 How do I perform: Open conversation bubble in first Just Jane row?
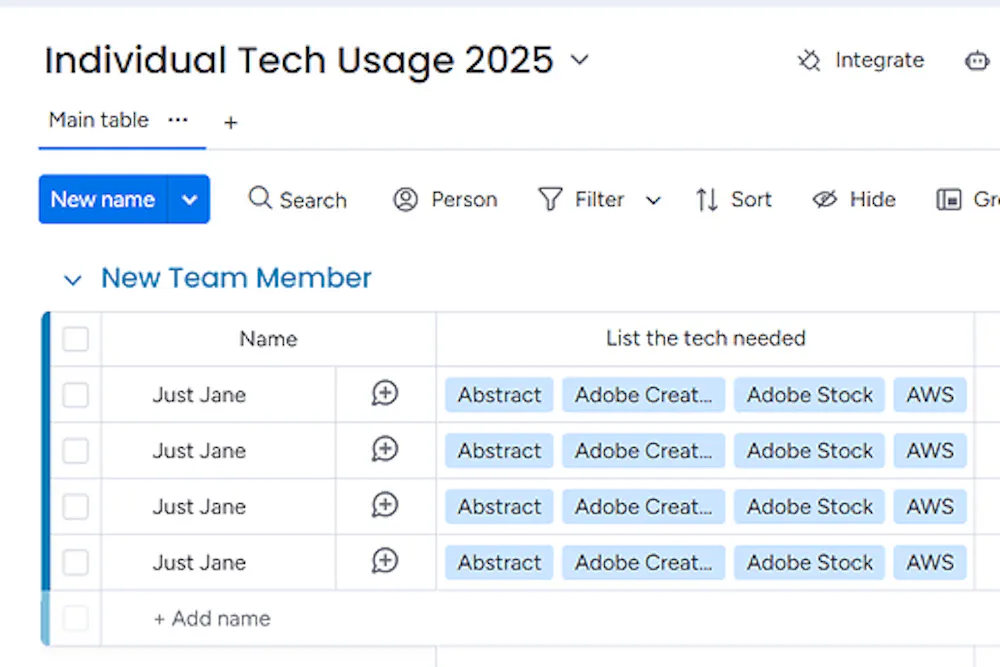click(x=385, y=394)
